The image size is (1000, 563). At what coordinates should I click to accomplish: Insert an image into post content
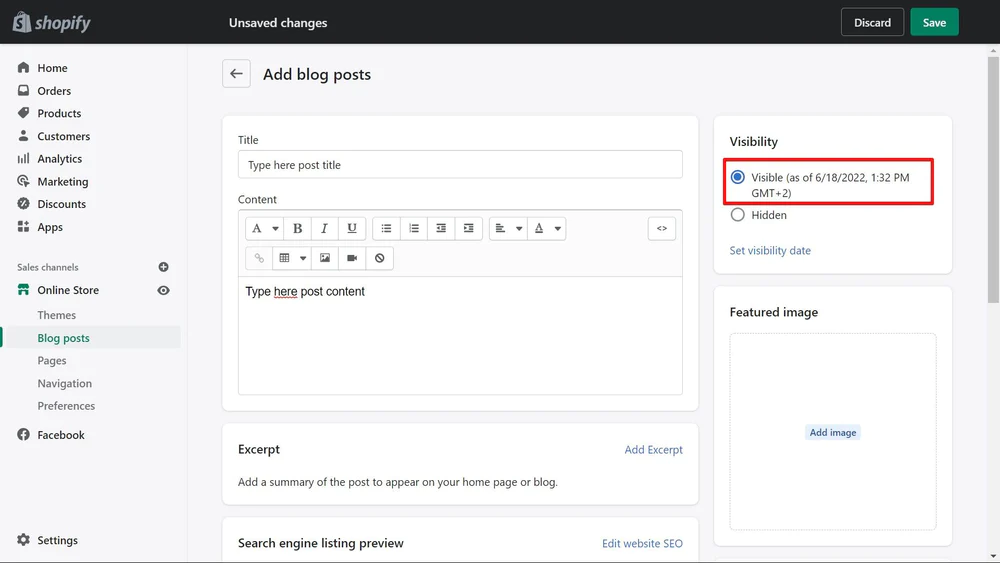click(x=325, y=258)
